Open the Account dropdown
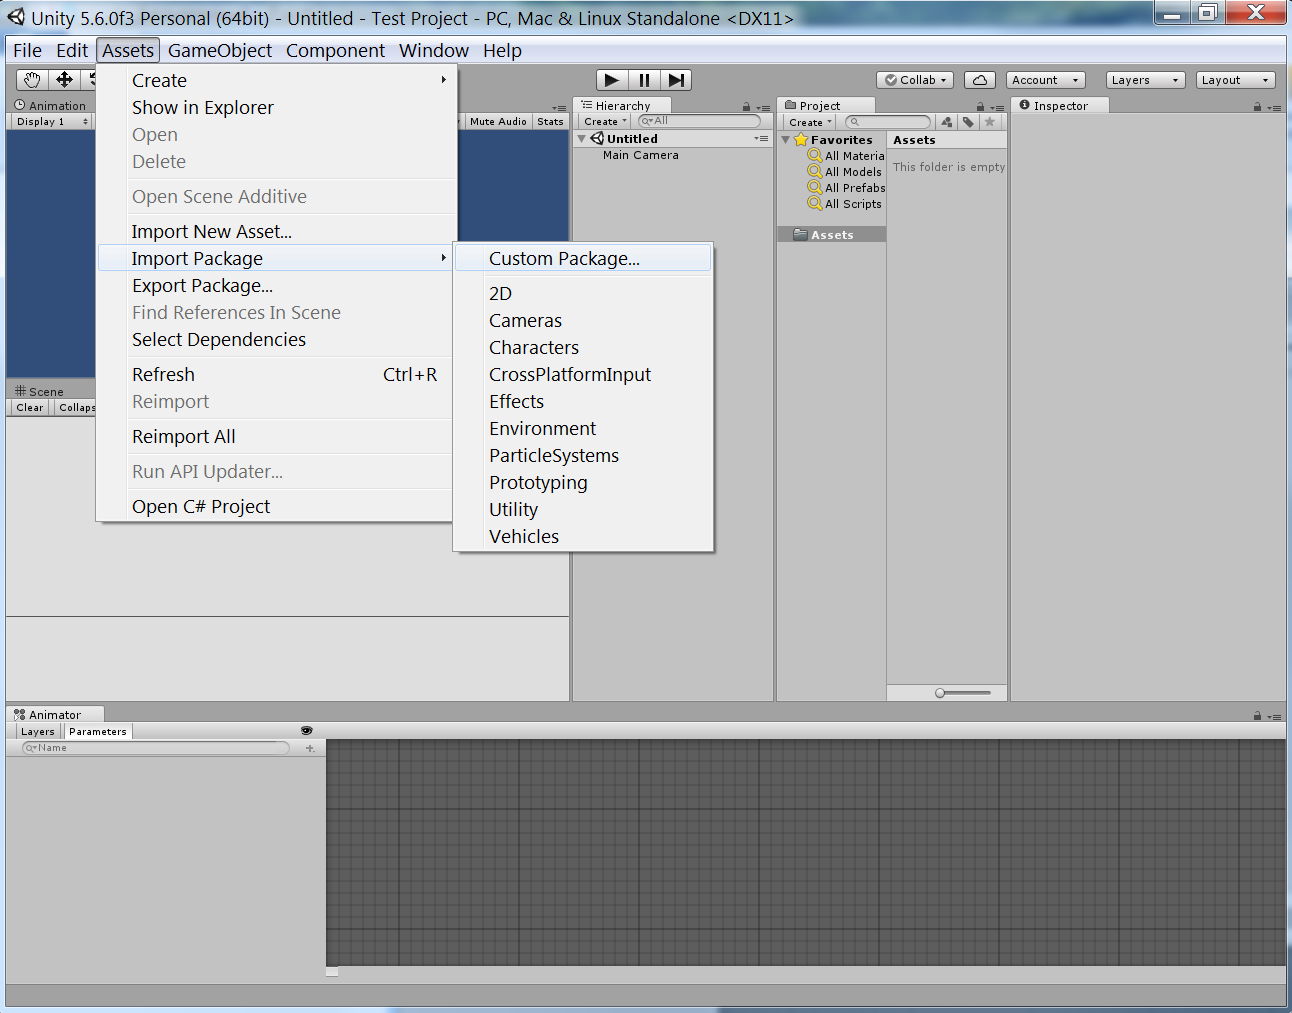The image size is (1292, 1013). pyautogui.click(x=1045, y=80)
